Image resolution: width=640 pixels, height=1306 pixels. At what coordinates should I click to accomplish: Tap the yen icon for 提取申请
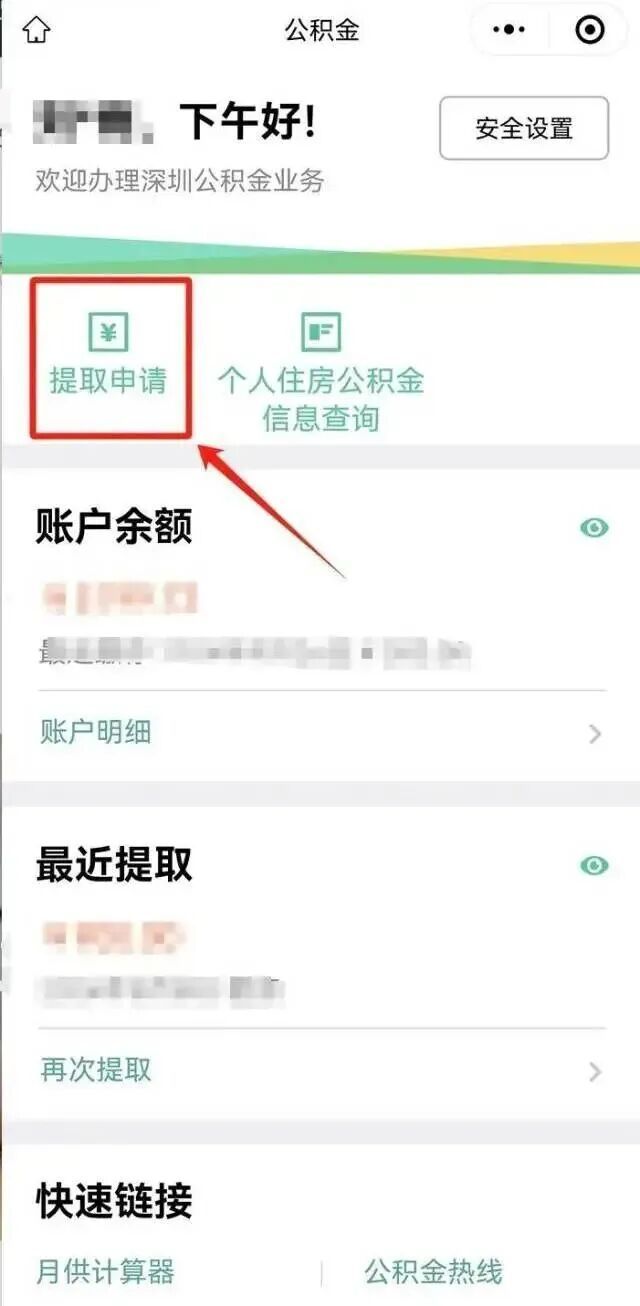click(x=108, y=332)
